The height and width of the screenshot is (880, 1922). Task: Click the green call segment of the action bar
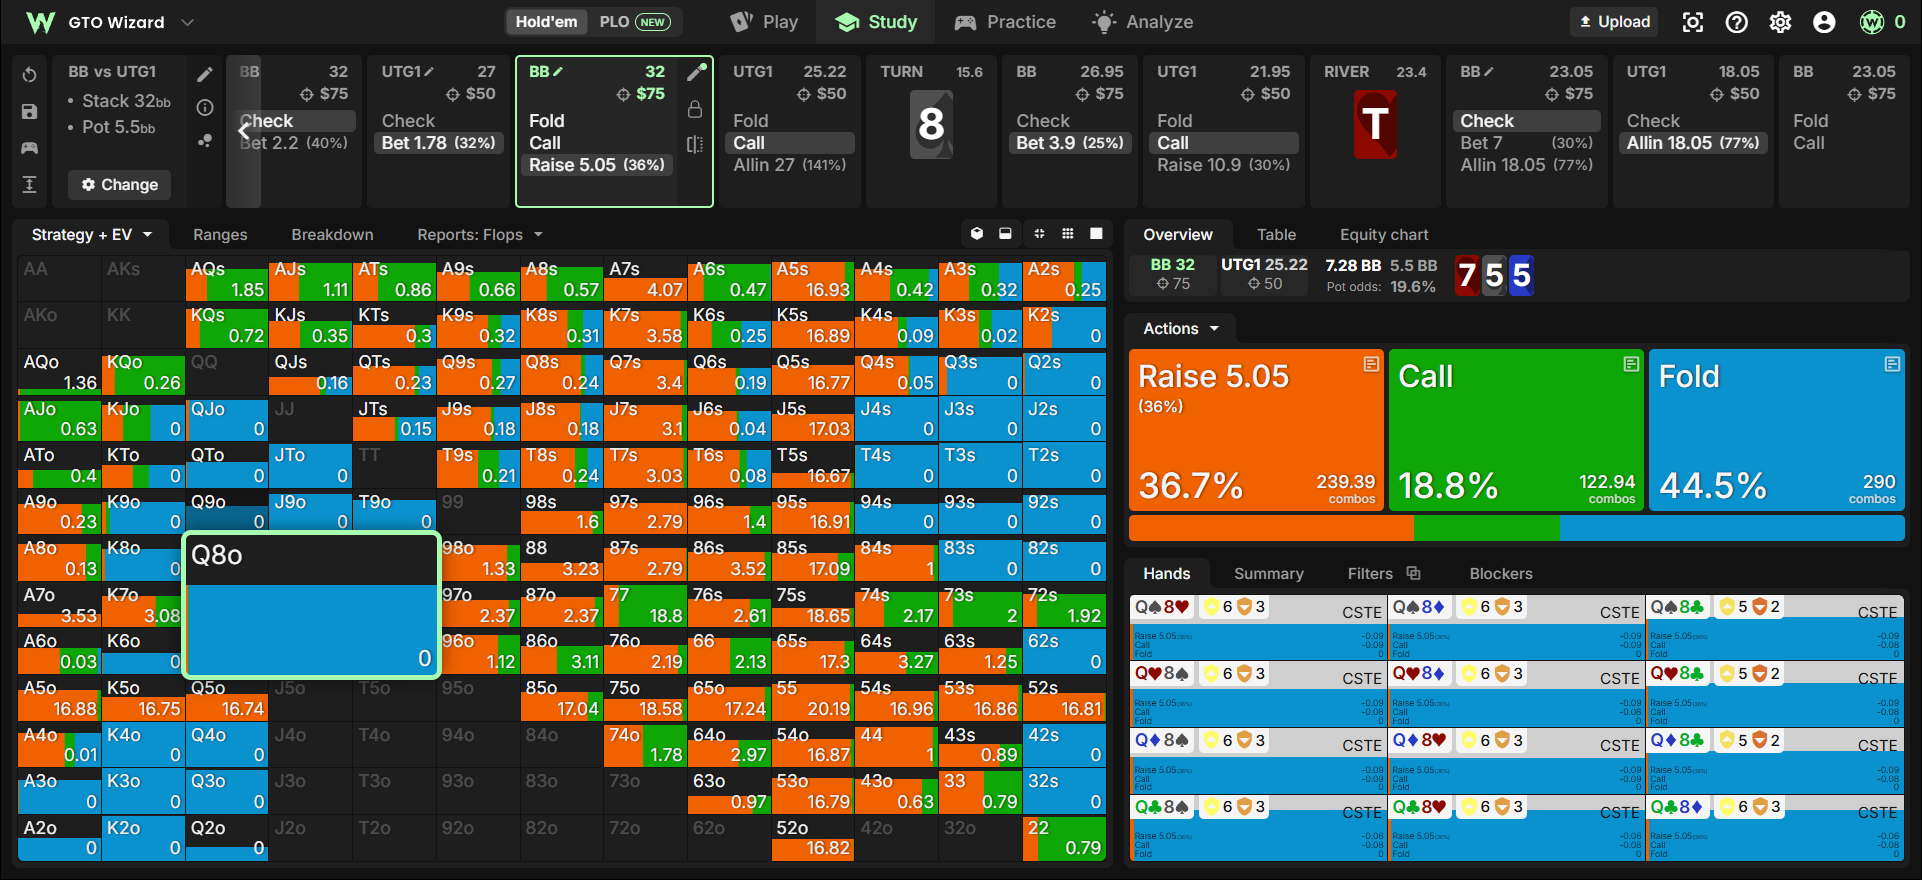click(x=1486, y=528)
